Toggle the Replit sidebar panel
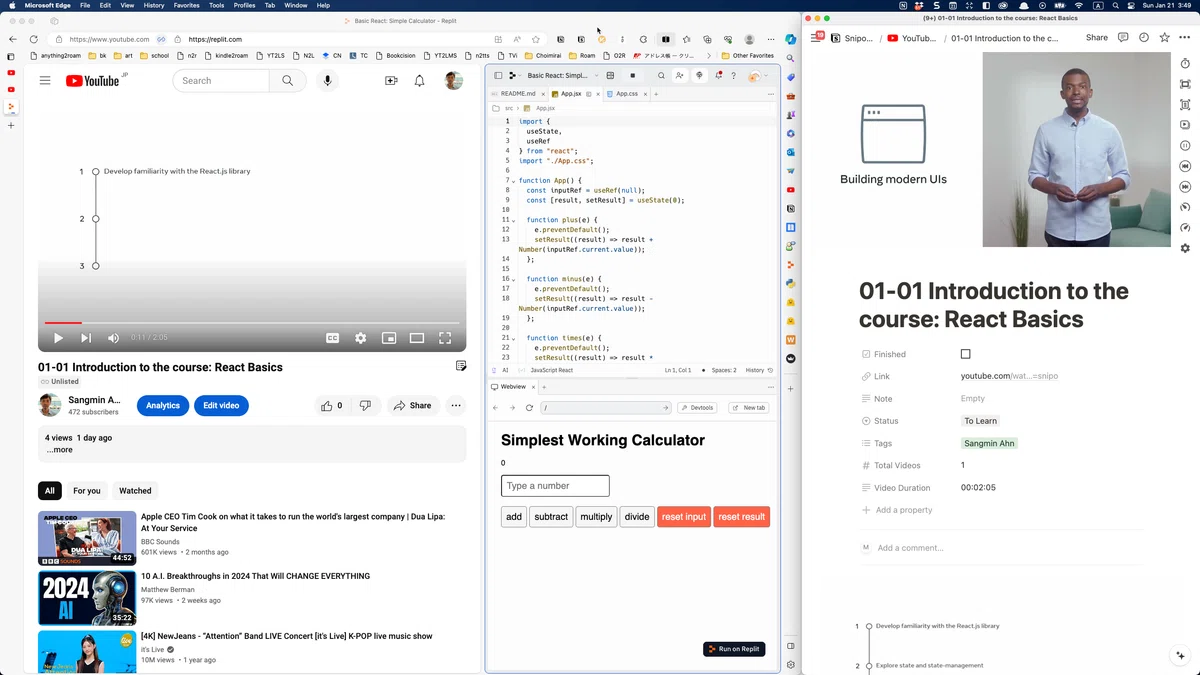Viewport: 1200px width, 675px height. pyautogui.click(x=498, y=75)
